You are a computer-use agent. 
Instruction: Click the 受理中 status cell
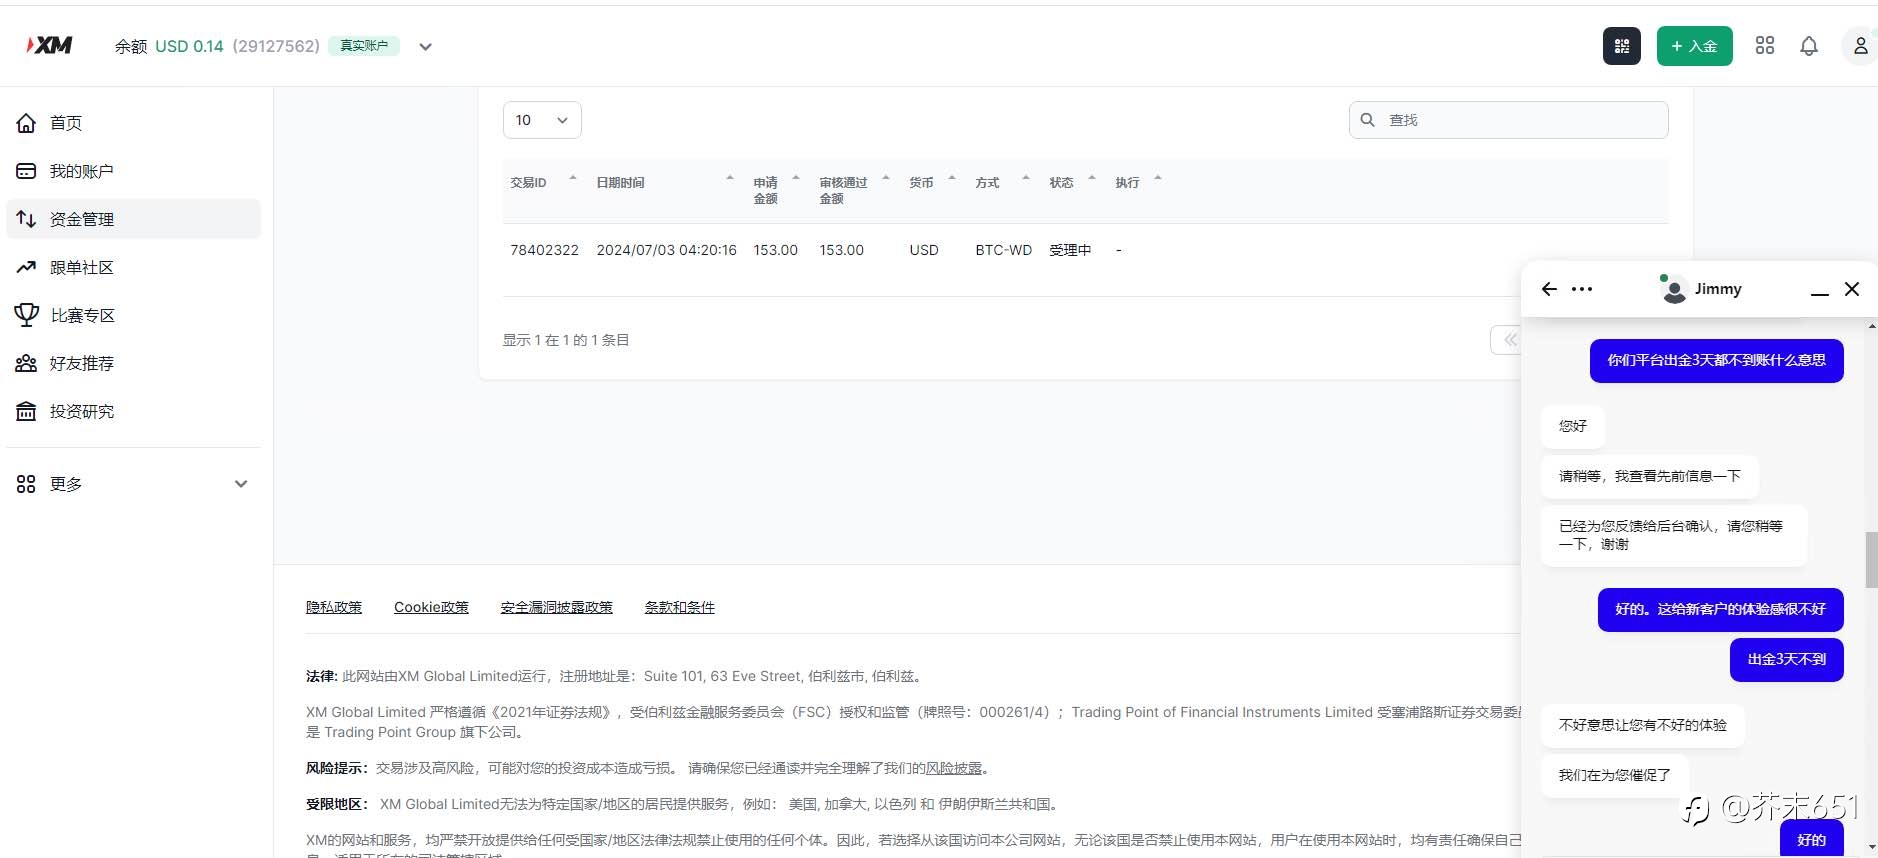[1070, 250]
